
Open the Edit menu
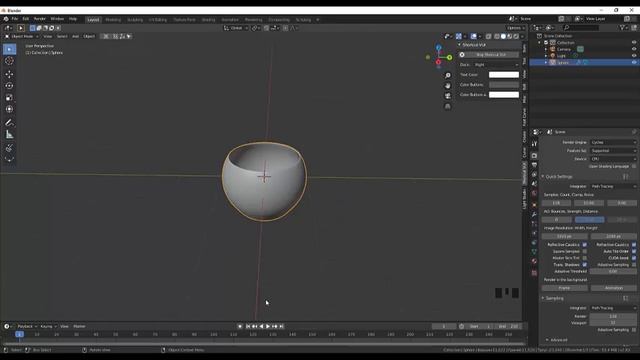point(26,19)
